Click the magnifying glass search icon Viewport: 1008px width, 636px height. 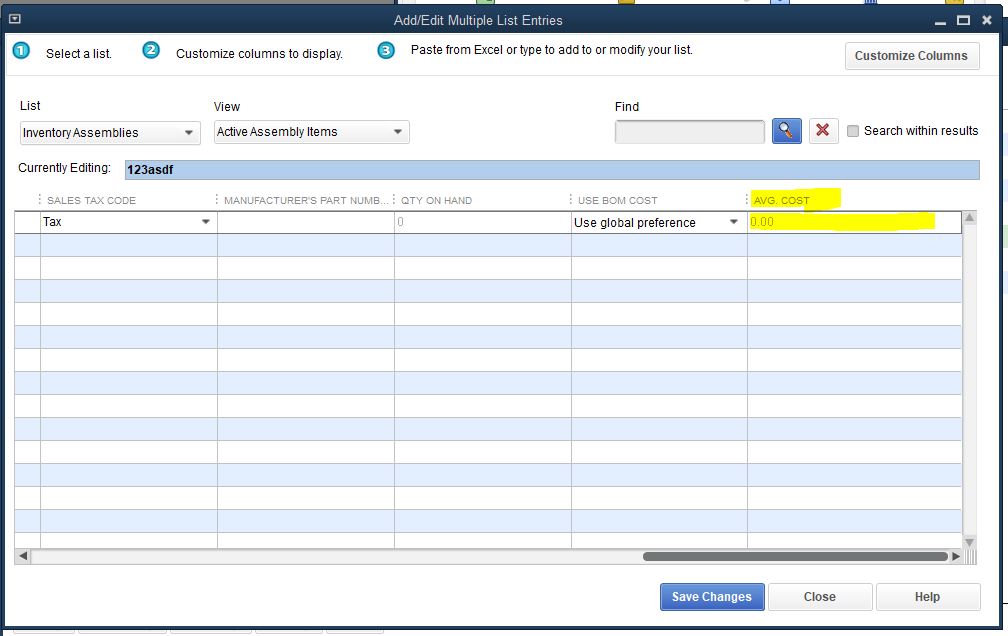click(787, 131)
